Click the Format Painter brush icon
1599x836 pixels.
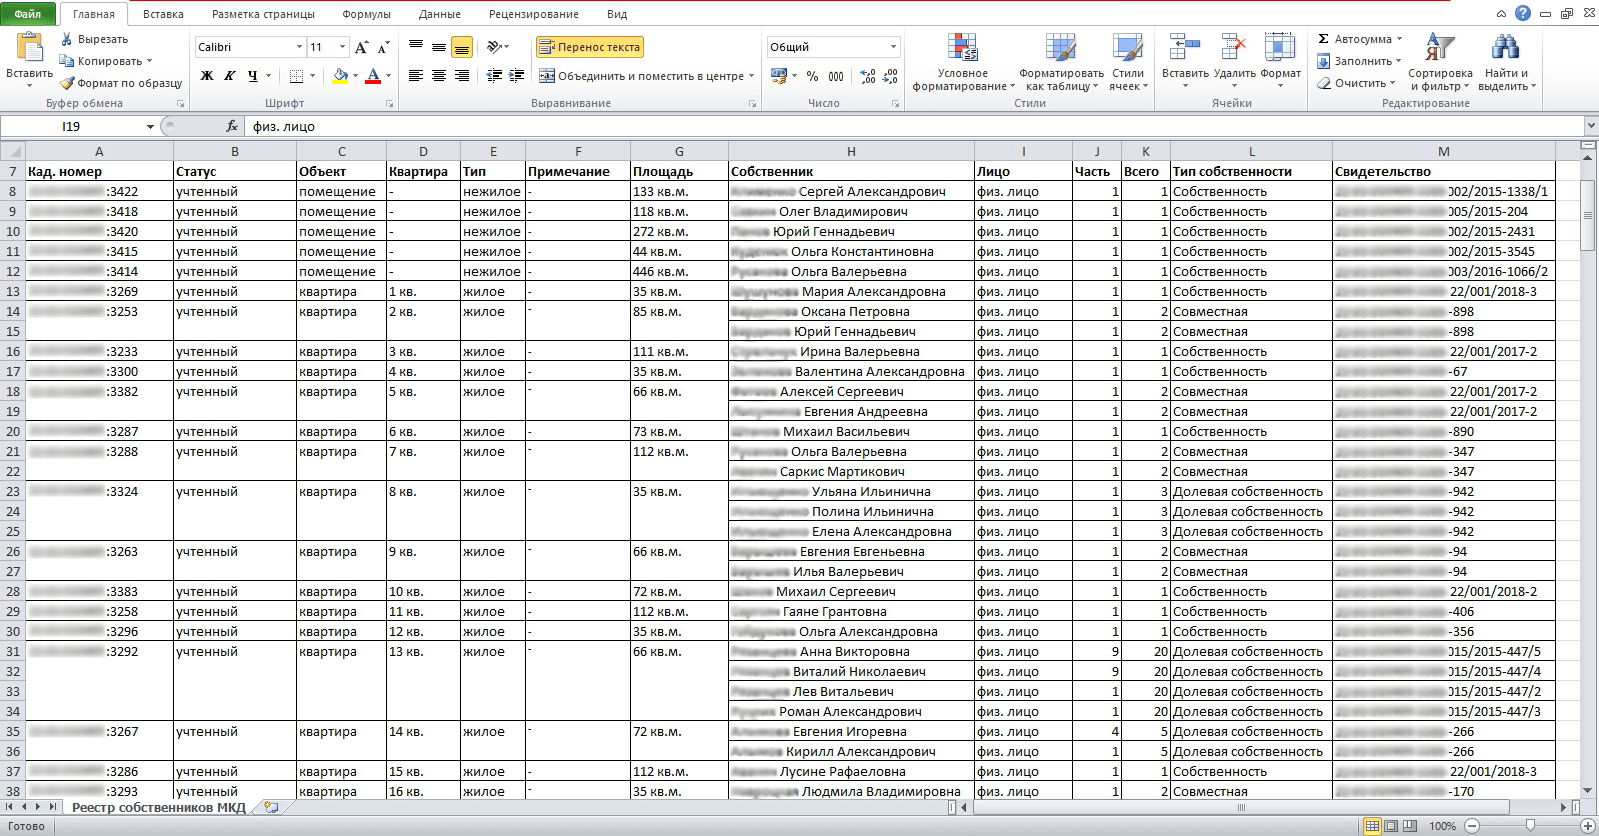[x=67, y=84]
